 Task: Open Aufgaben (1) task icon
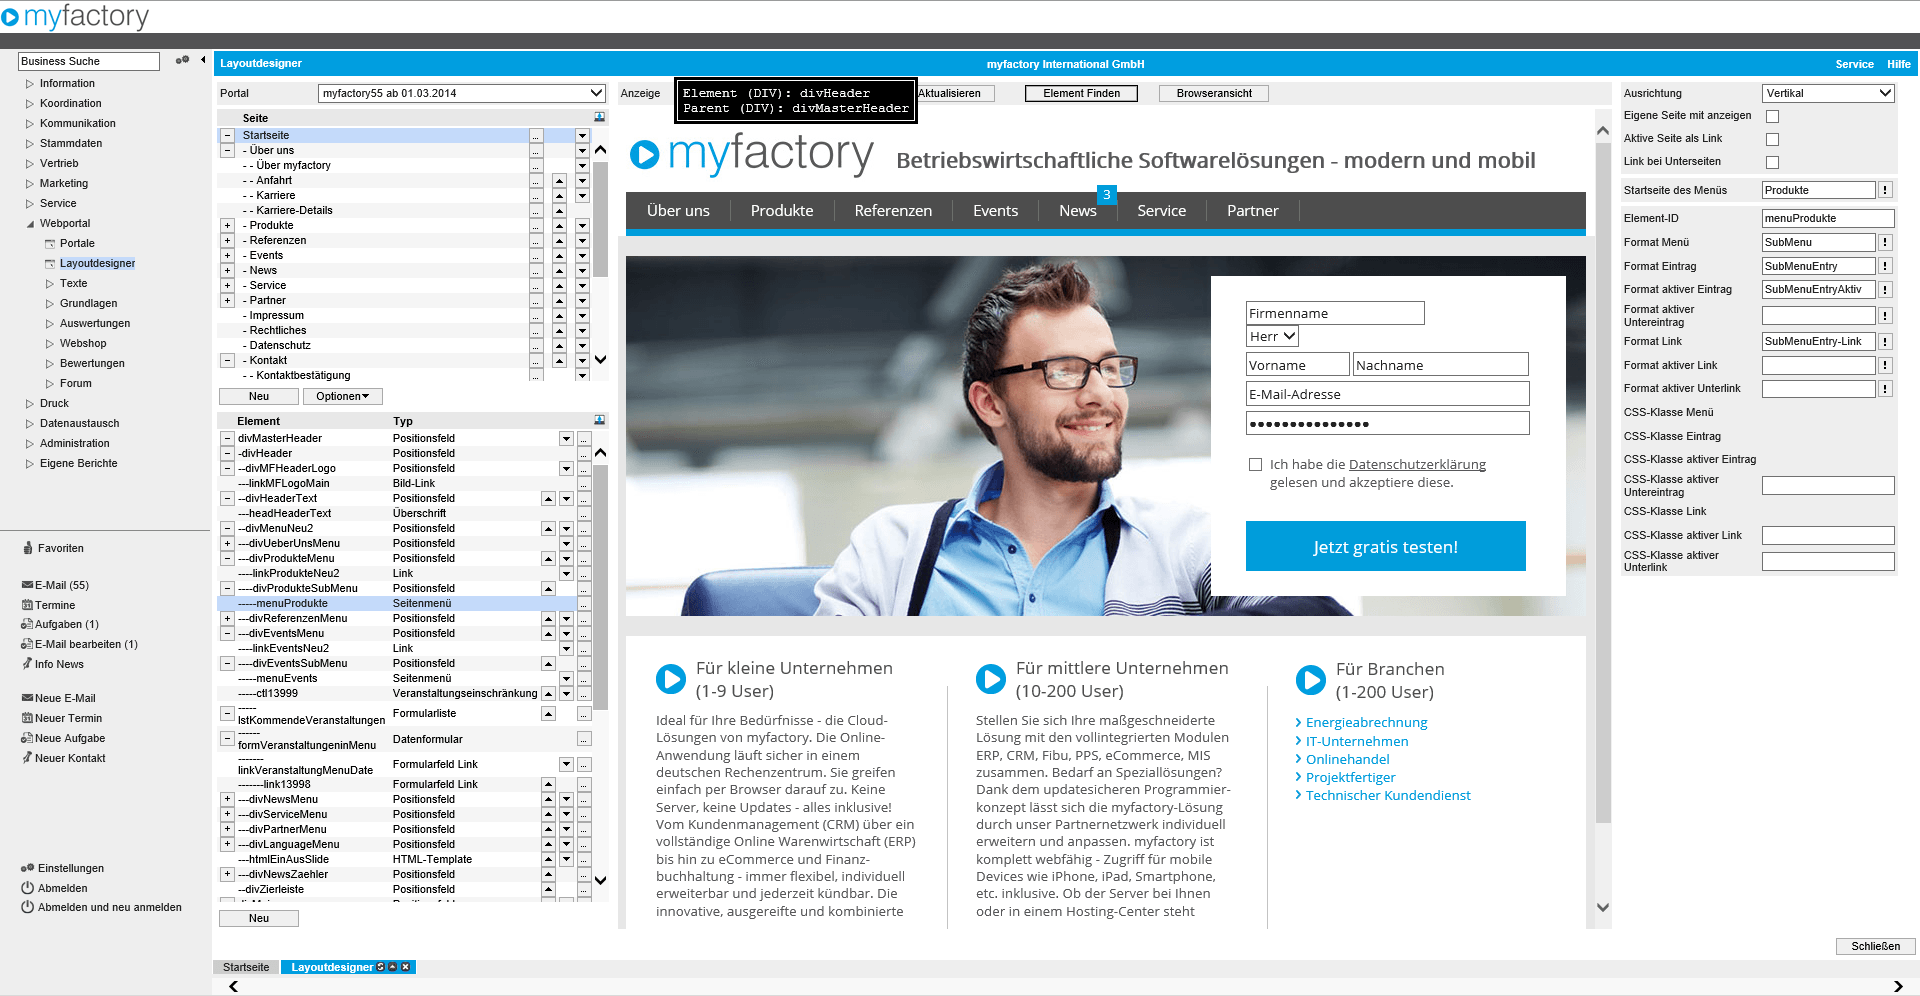point(27,624)
